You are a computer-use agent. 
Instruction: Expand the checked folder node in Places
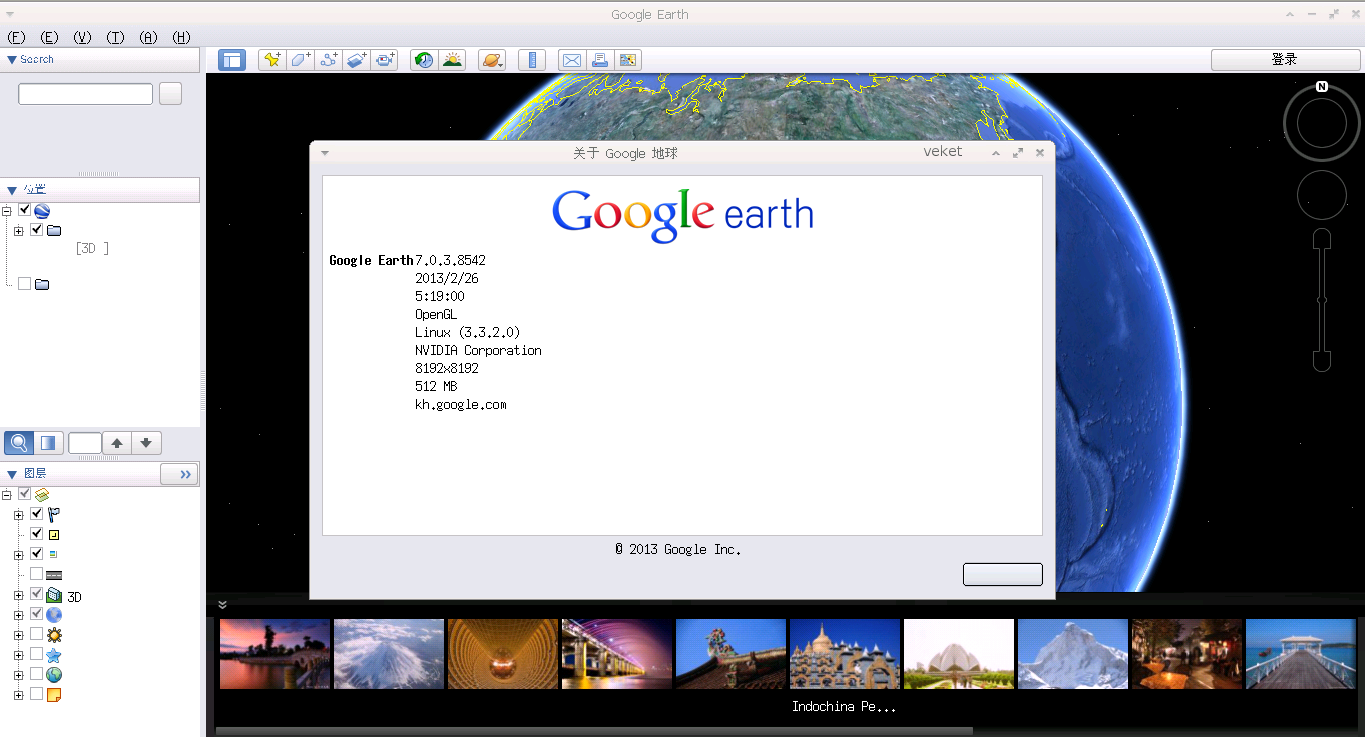point(19,231)
